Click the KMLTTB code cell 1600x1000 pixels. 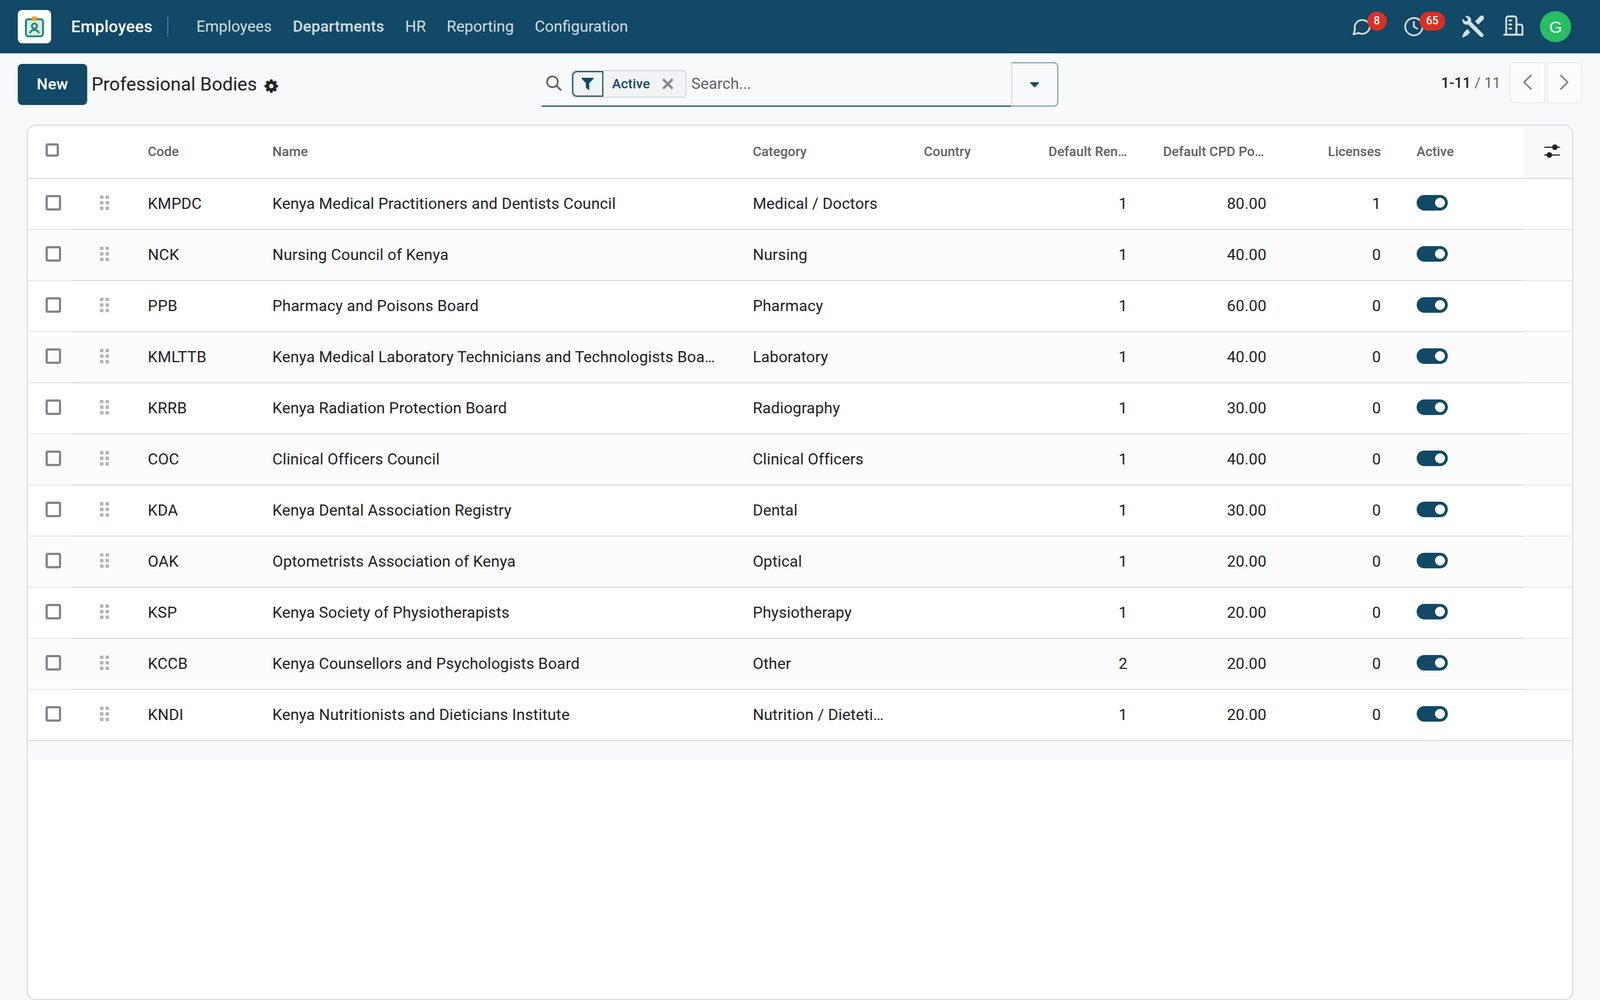[177, 357]
